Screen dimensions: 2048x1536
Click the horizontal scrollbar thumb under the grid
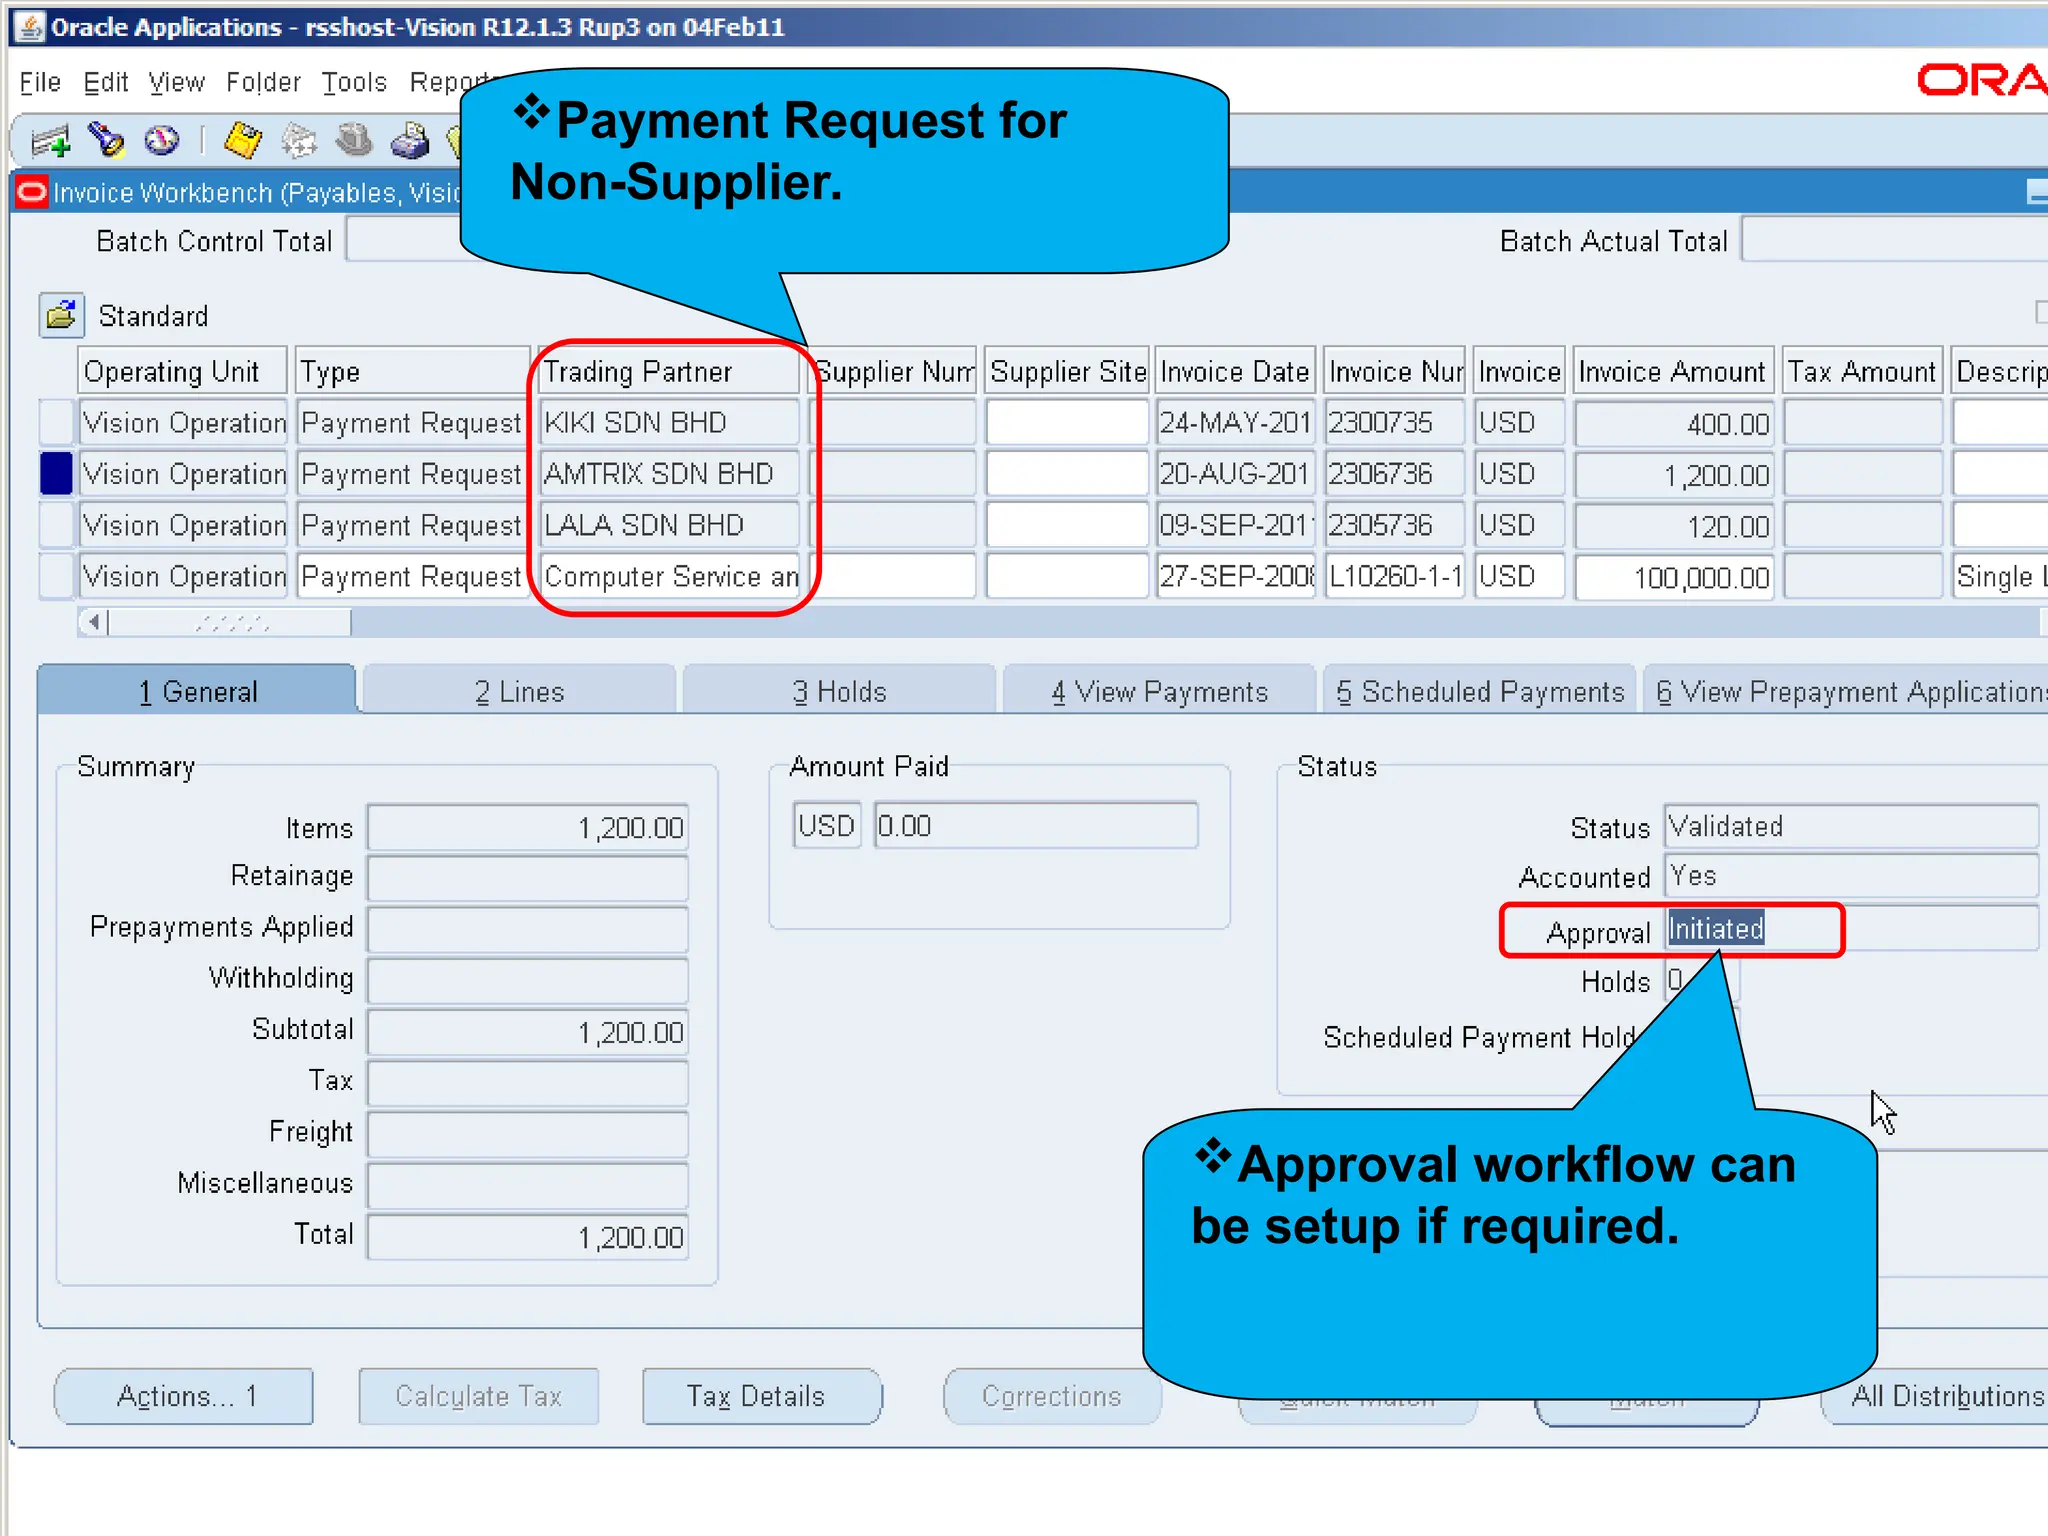point(230,622)
